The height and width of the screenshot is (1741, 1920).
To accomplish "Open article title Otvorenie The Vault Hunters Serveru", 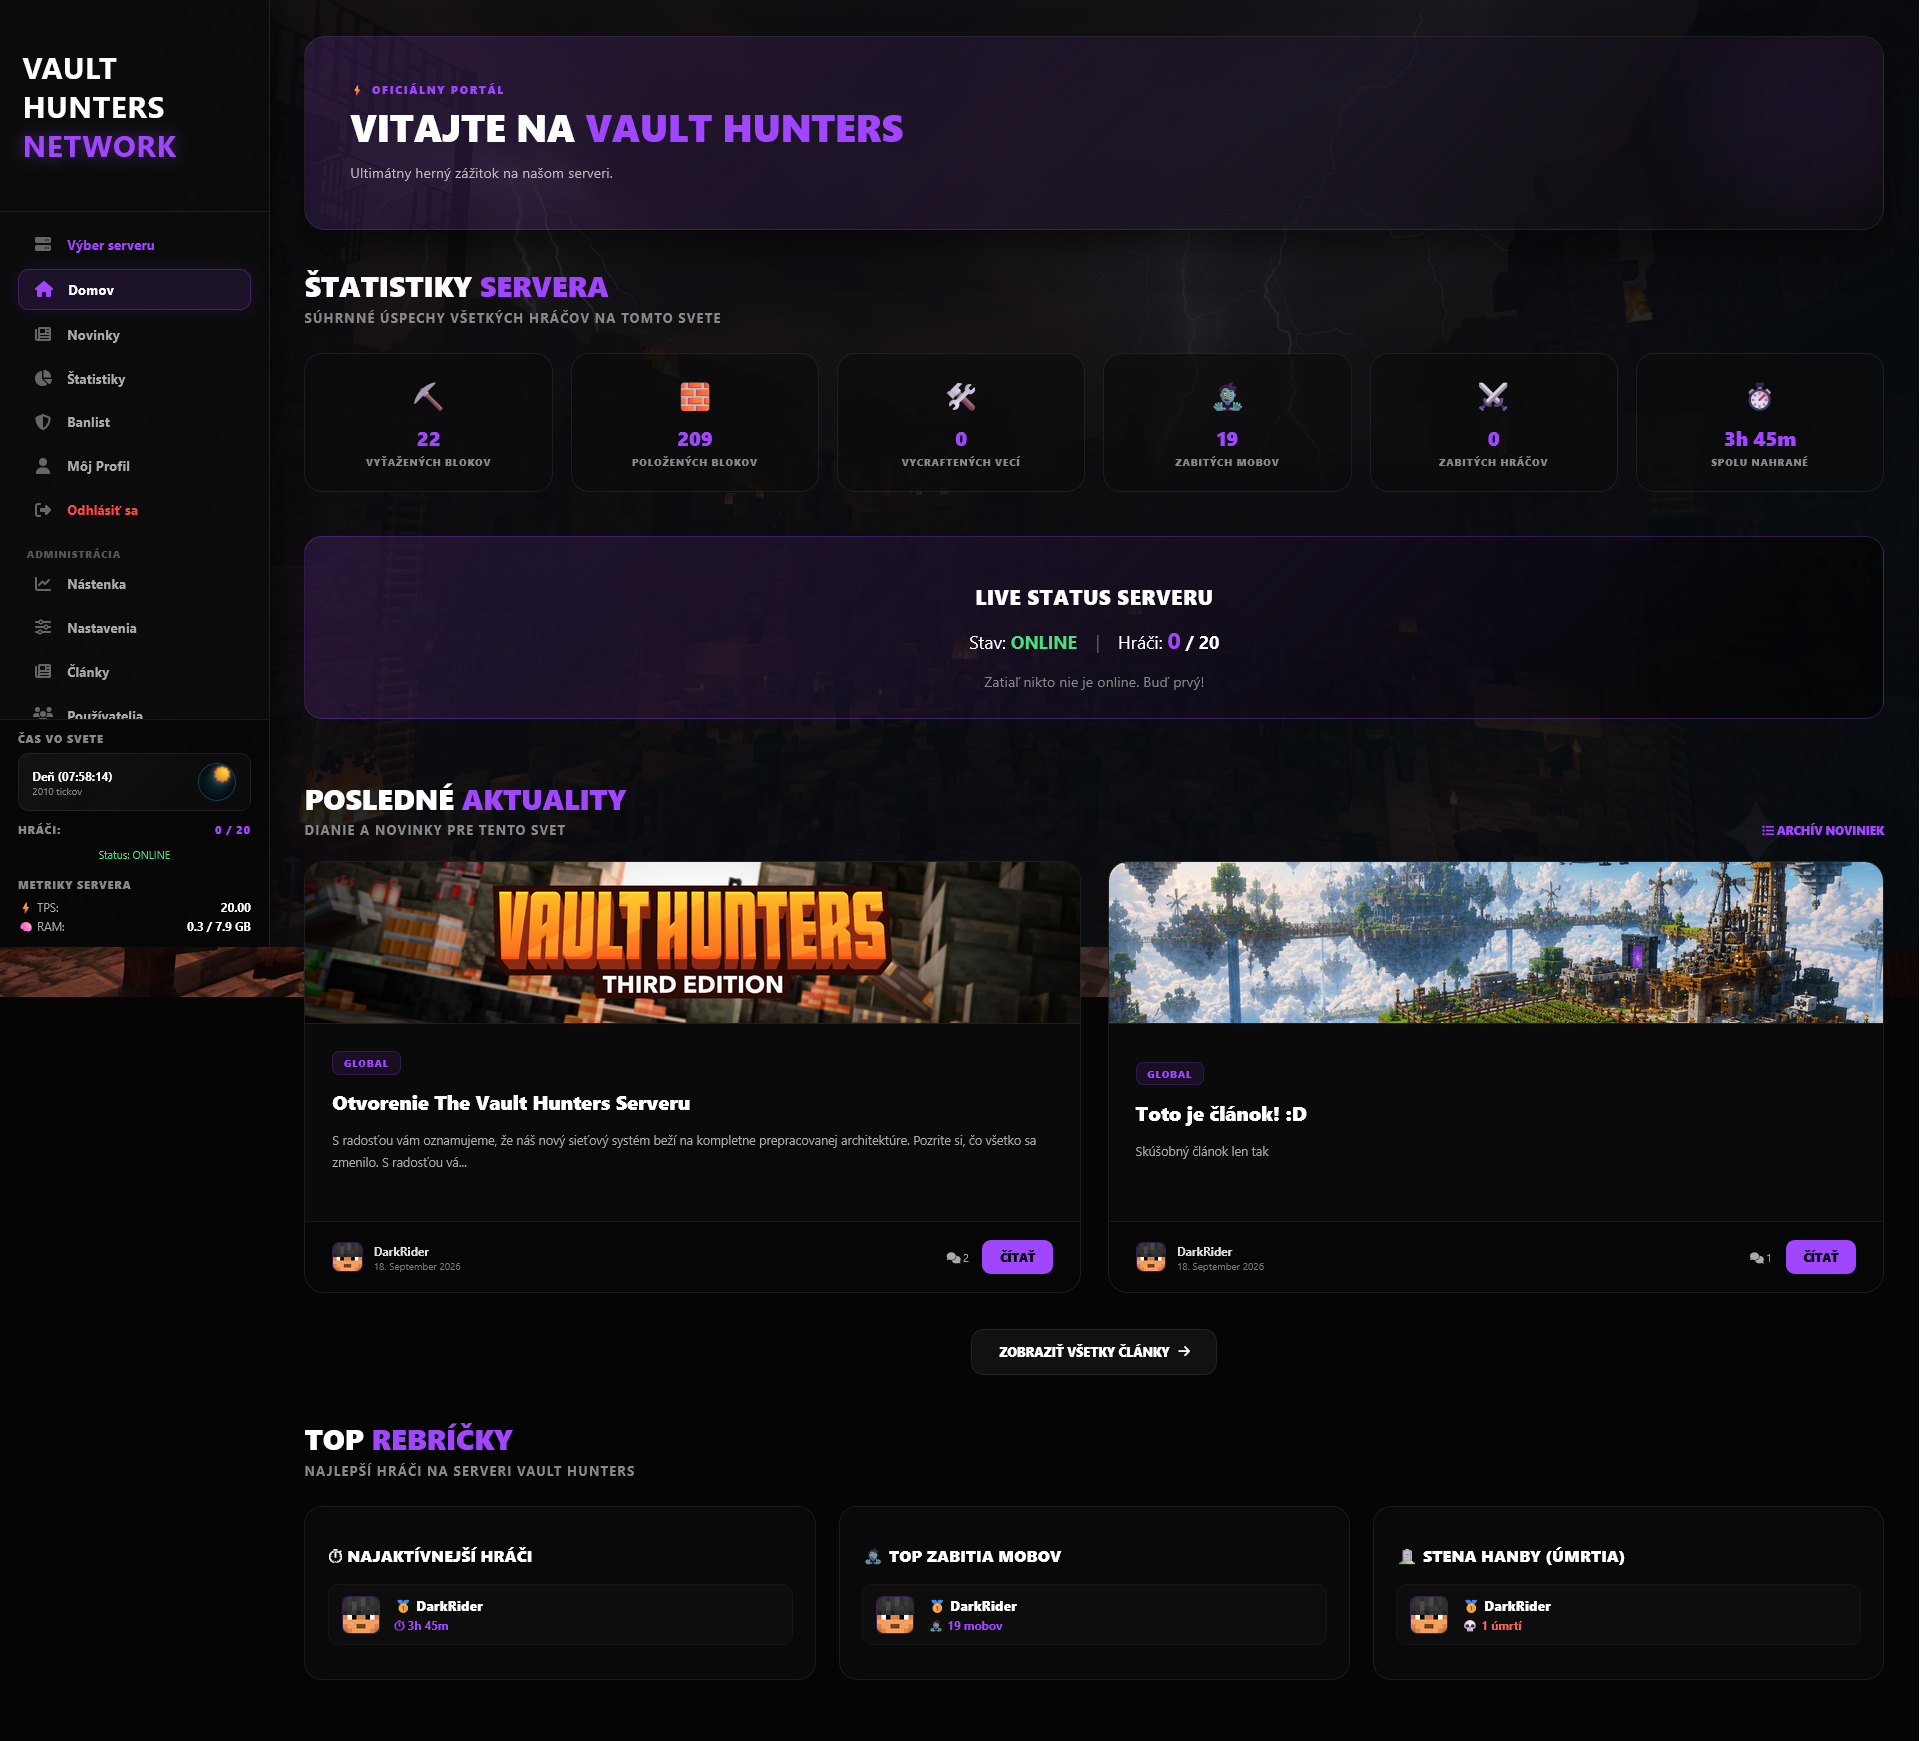I will (x=511, y=1103).
